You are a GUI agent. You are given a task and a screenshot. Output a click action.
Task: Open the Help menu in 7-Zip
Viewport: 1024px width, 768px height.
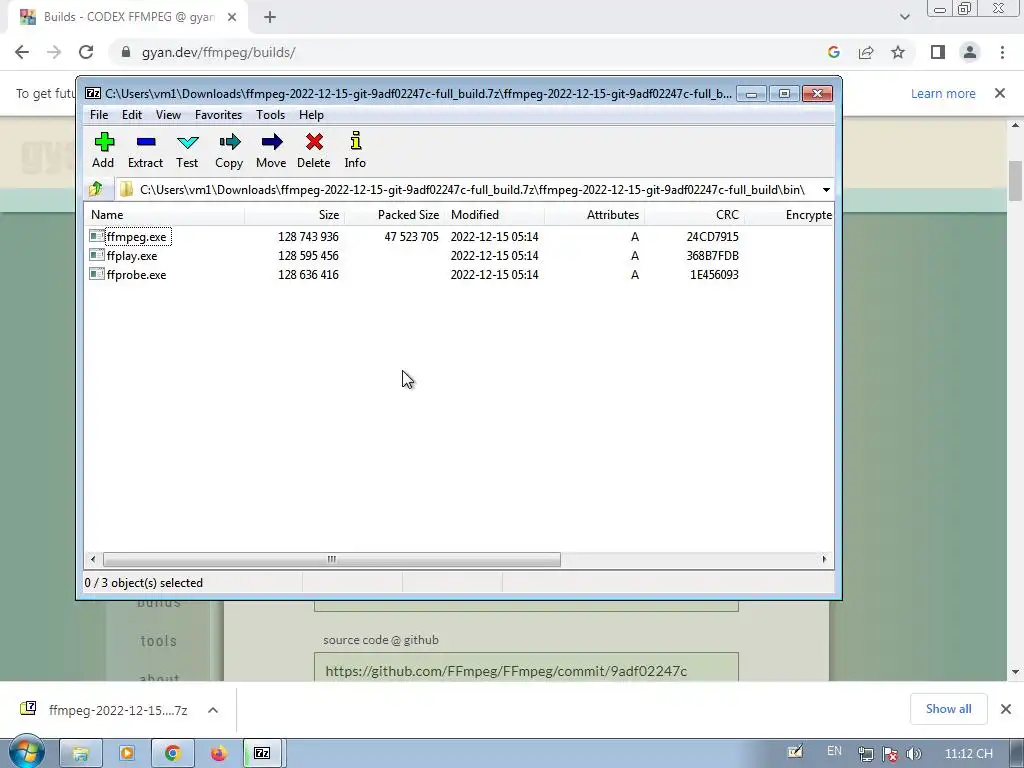point(311,115)
